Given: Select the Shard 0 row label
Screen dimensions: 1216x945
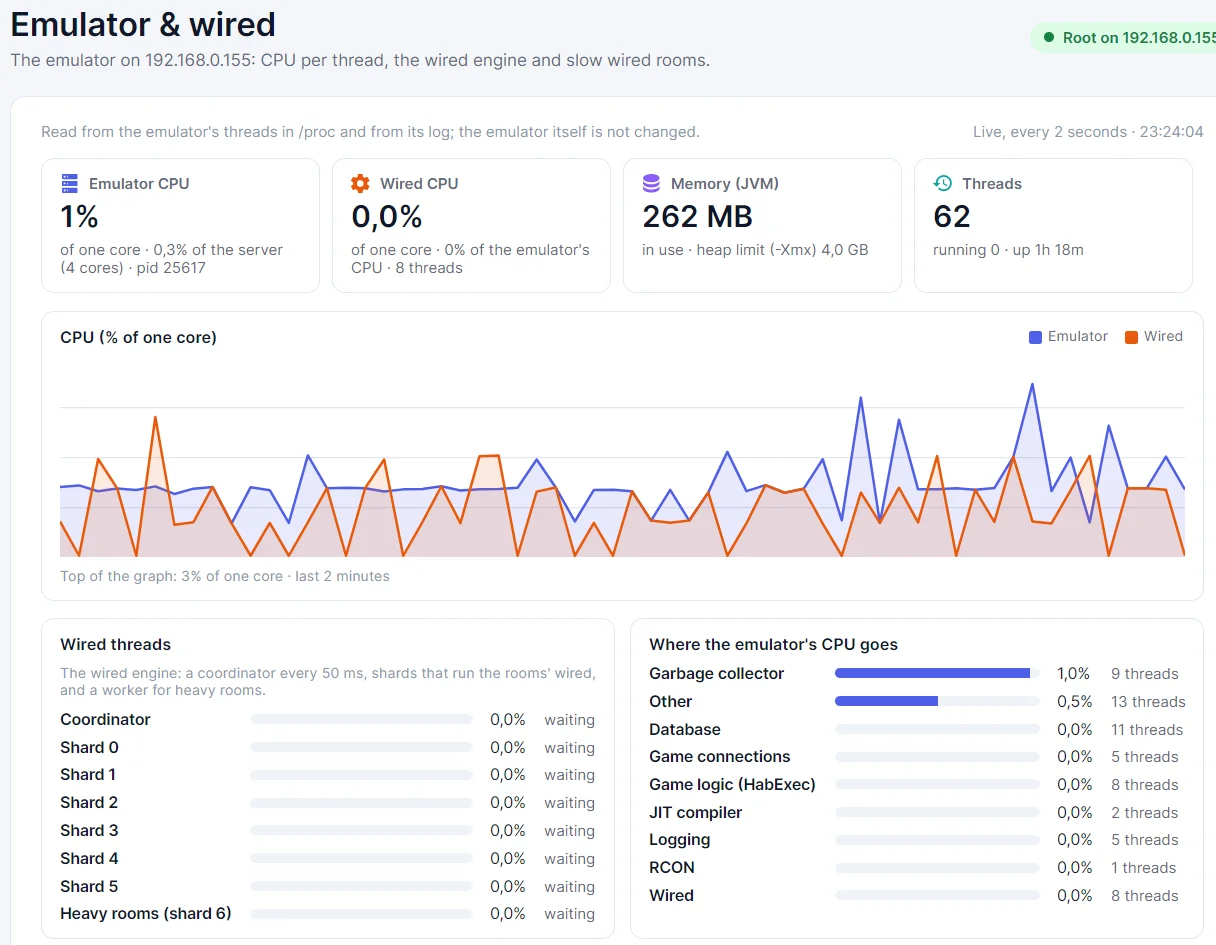Looking at the screenshot, I should (89, 748).
